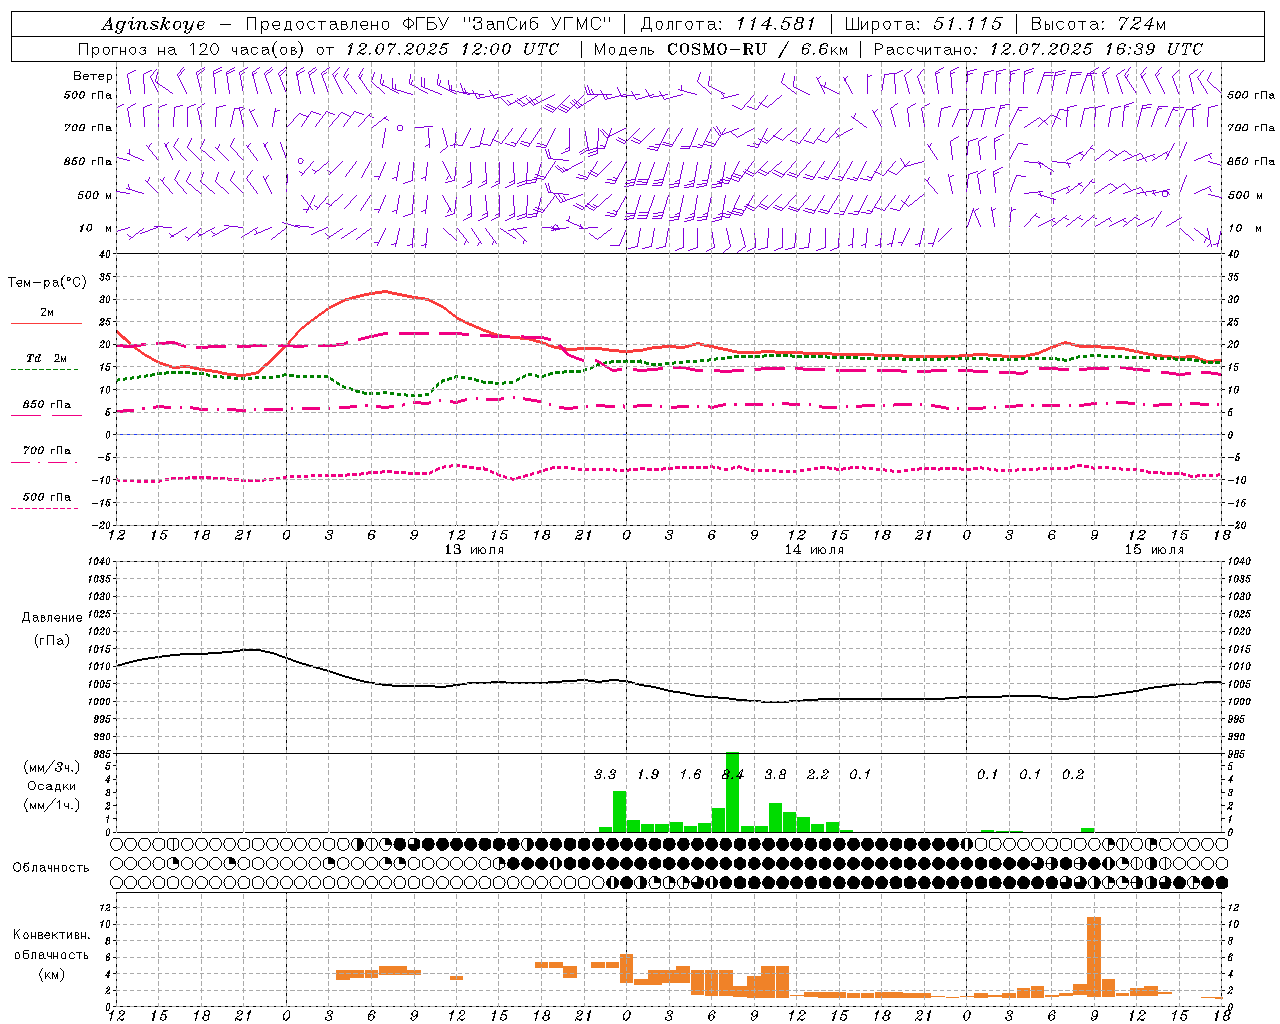1280x1024 pixels.
Task: Click the tallest orange convective cloud bar
Action: point(1094,956)
